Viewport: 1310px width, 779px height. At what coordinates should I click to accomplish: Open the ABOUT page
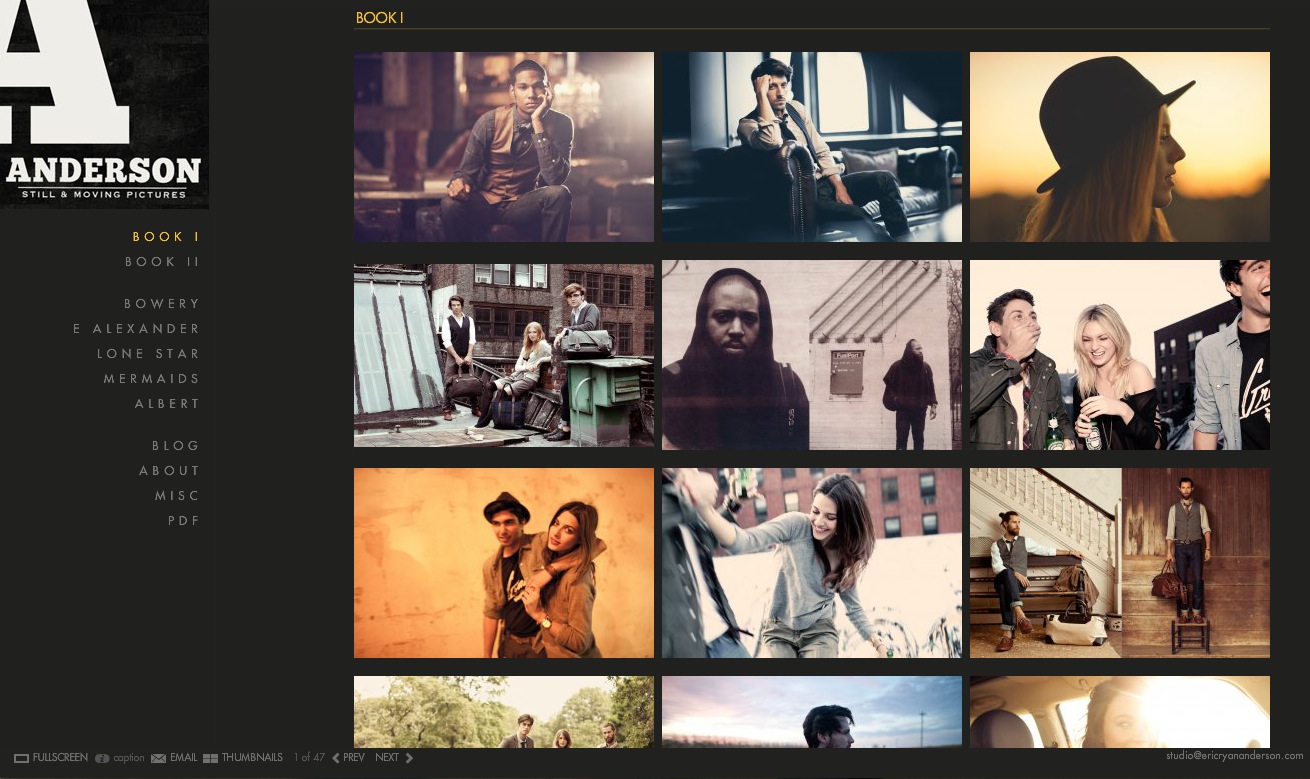click(x=170, y=471)
